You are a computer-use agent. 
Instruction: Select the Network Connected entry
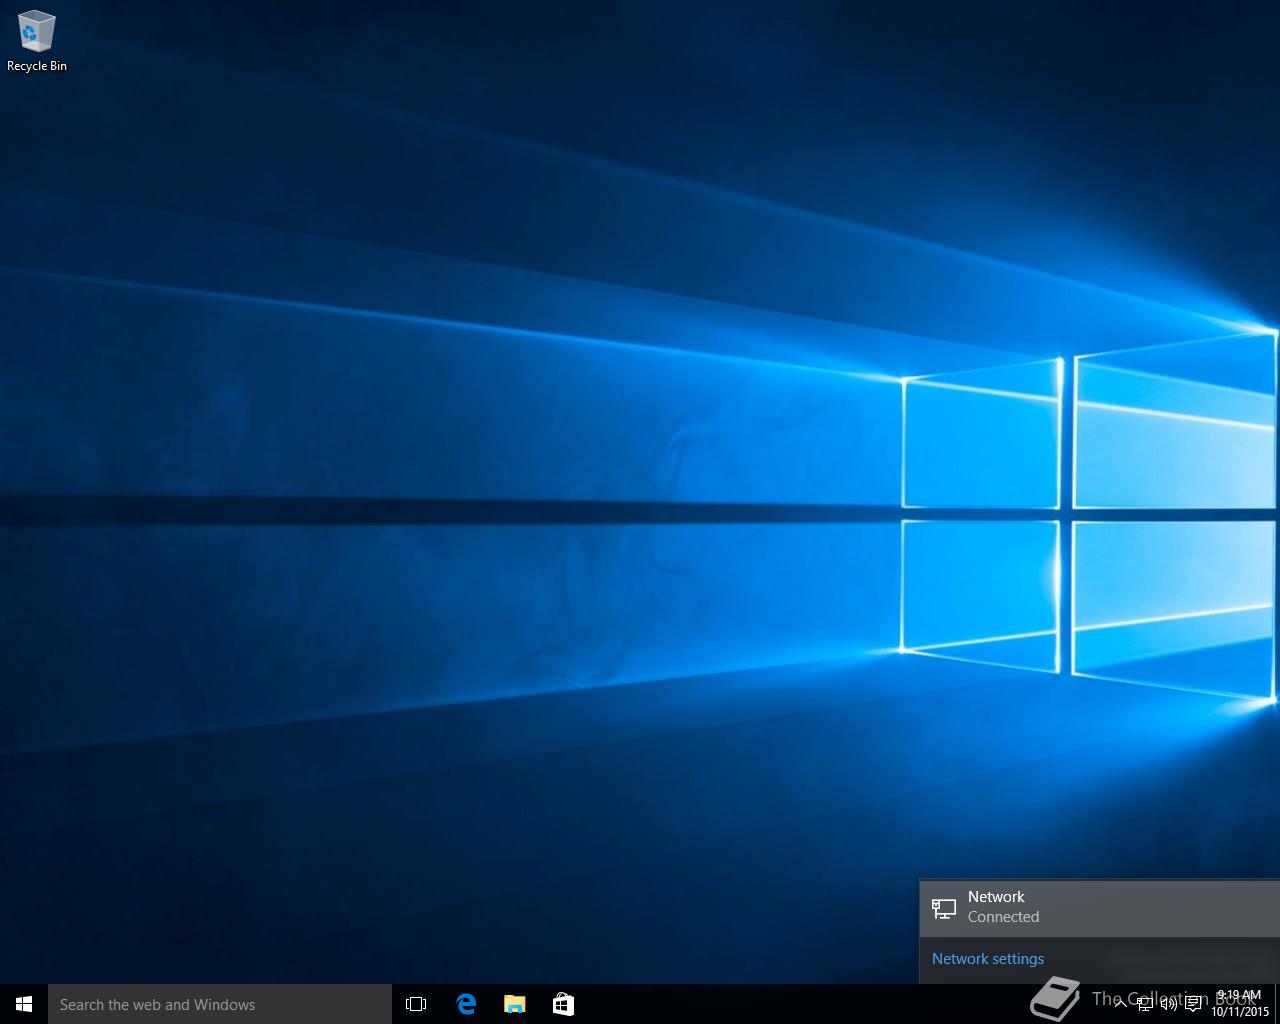(x=1099, y=908)
